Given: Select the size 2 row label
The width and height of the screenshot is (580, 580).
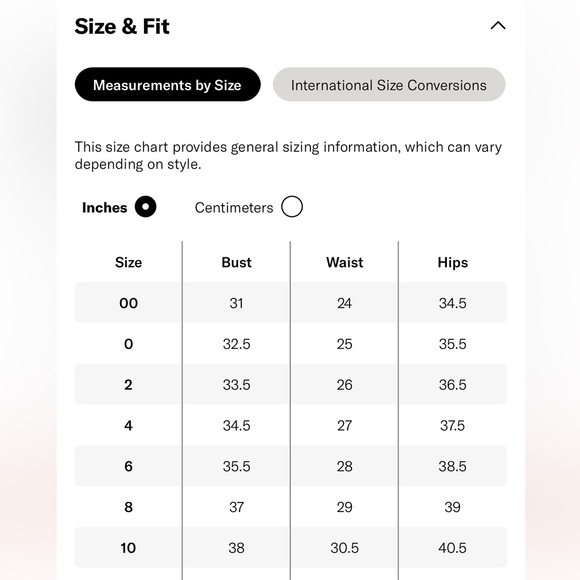Looking at the screenshot, I should 128,385.
